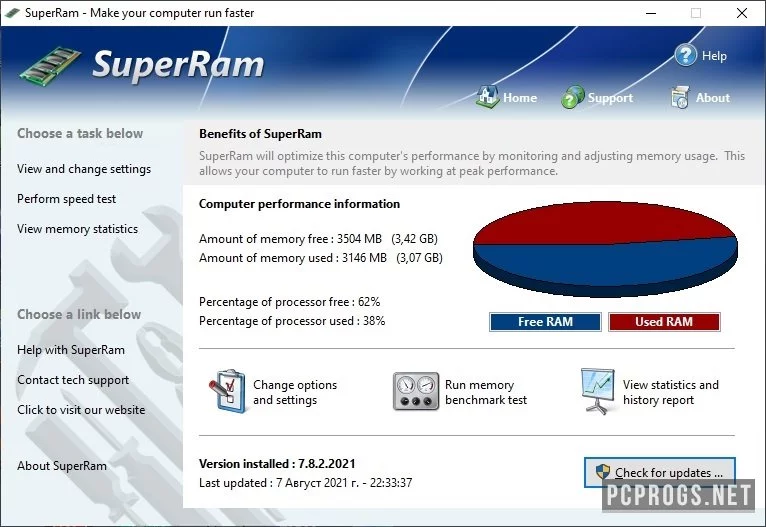Open View and change settings task
Viewport: 766px width, 527px height.
[x=84, y=169]
